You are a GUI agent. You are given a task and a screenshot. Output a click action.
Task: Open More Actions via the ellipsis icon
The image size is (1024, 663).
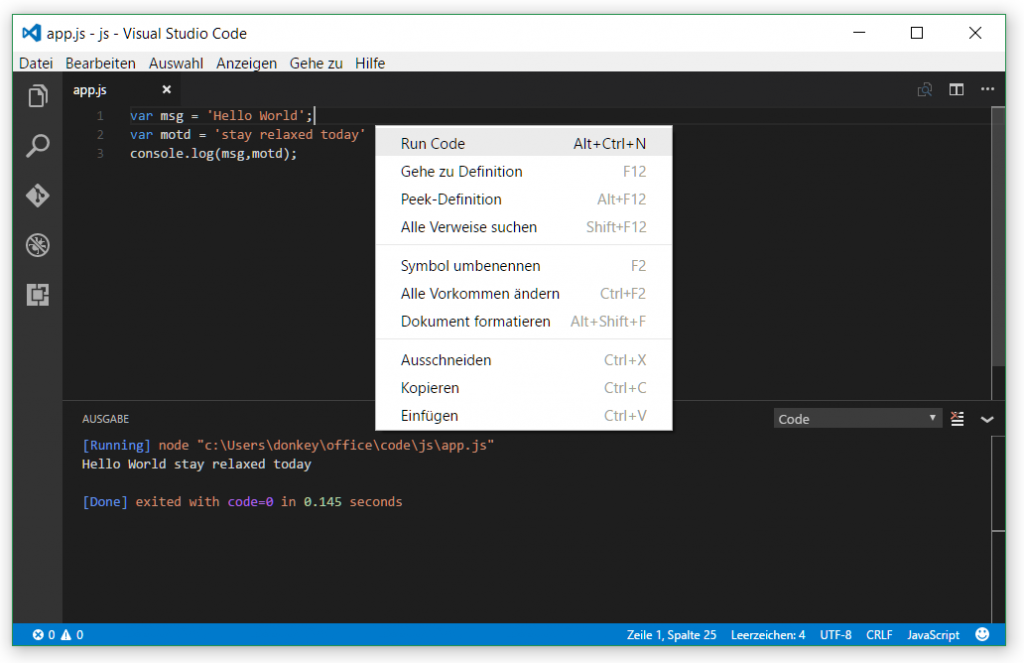[988, 89]
